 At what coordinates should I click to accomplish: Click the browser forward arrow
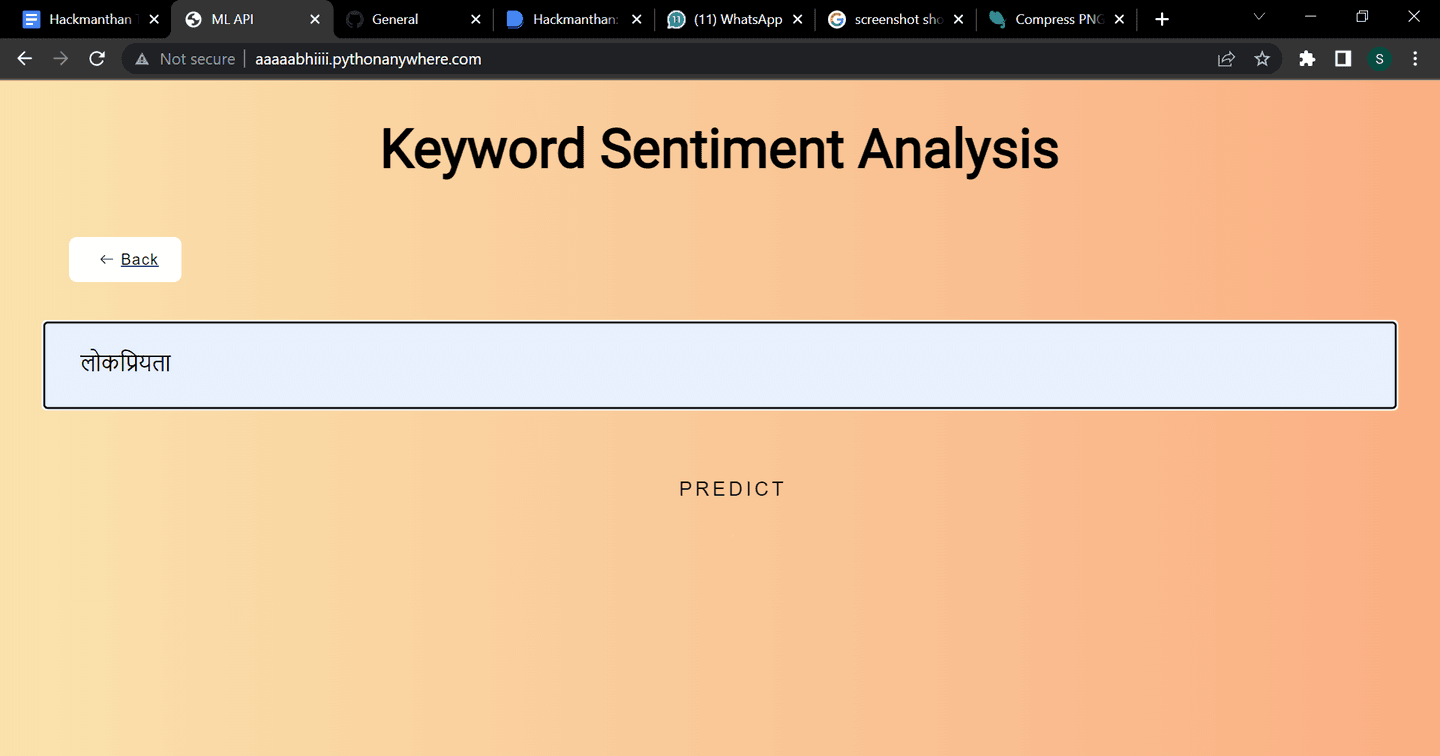coord(61,59)
